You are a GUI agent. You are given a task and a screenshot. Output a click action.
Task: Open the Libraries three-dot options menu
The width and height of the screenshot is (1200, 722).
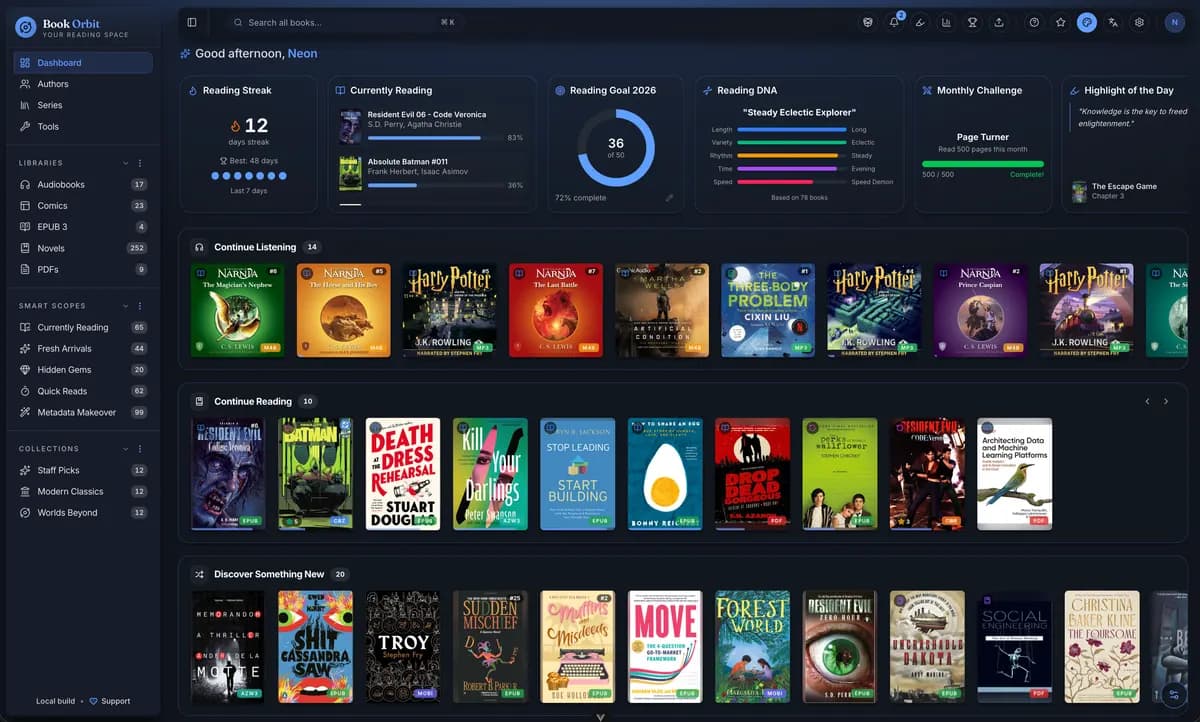(x=140, y=163)
